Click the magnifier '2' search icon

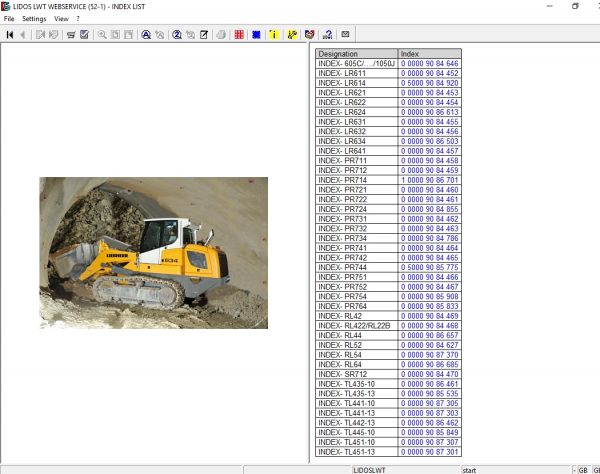tap(177, 34)
